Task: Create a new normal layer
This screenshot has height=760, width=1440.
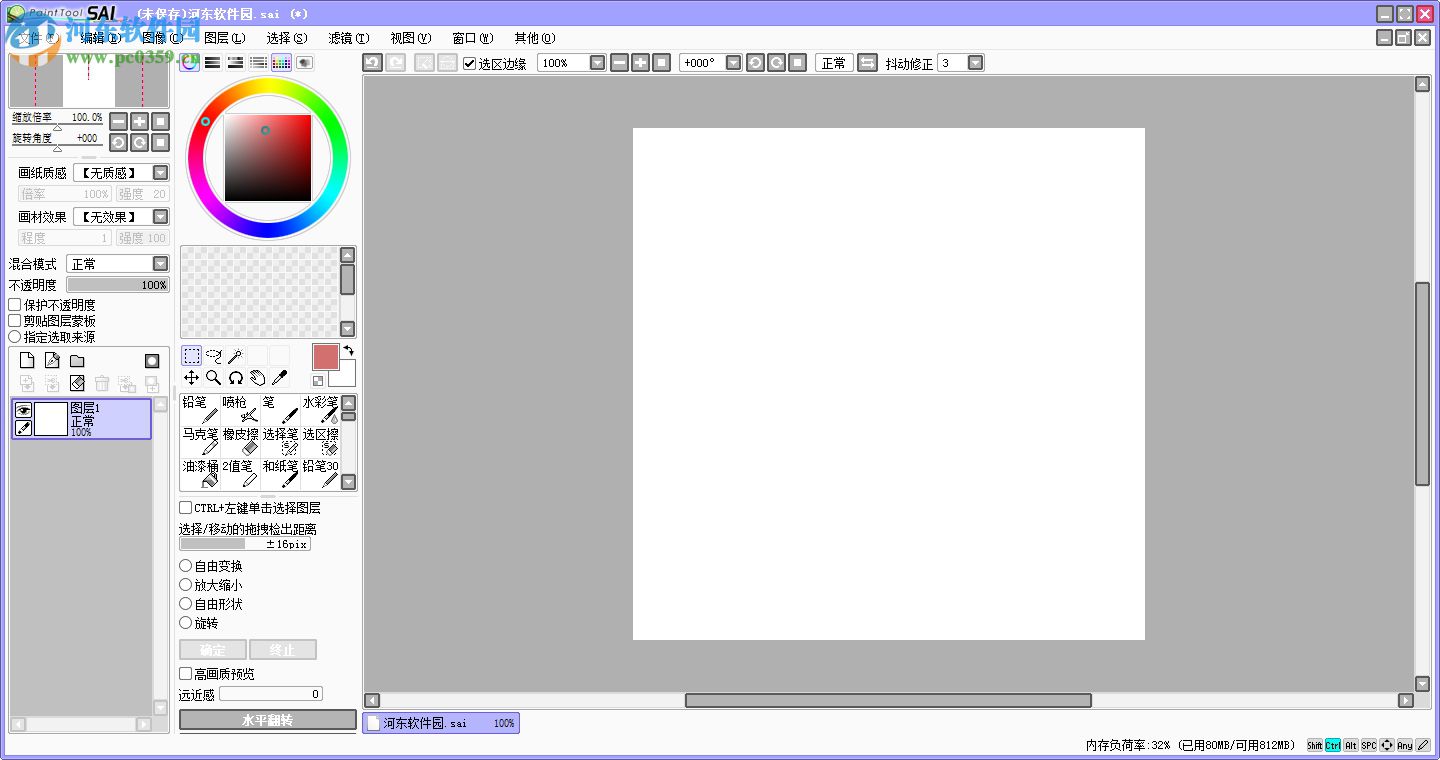Action: point(28,361)
